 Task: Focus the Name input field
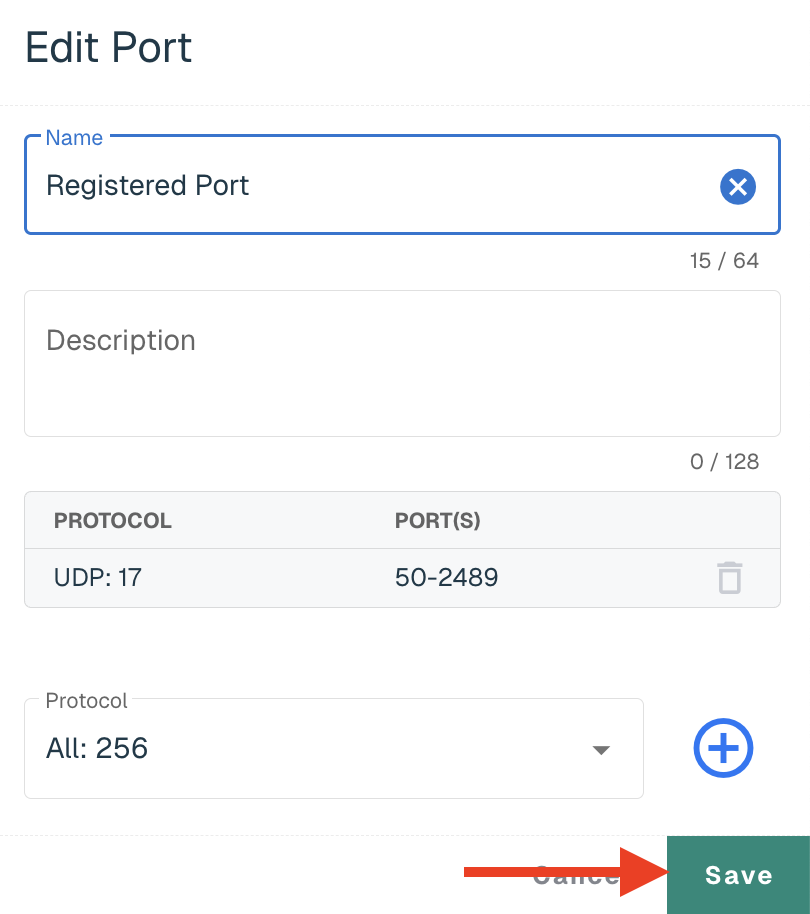(x=402, y=185)
